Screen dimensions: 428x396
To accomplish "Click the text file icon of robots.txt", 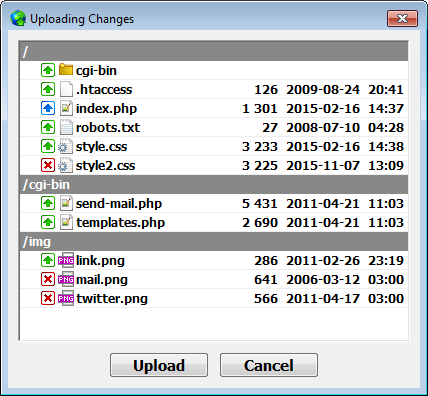I will tap(66, 127).
